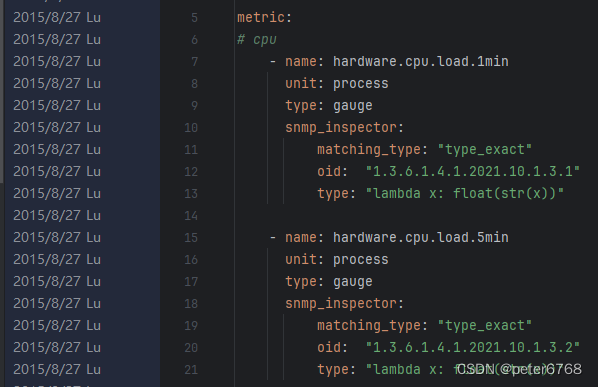
Task: Click gutter line number 20
Action: pyautogui.click(x=191, y=348)
